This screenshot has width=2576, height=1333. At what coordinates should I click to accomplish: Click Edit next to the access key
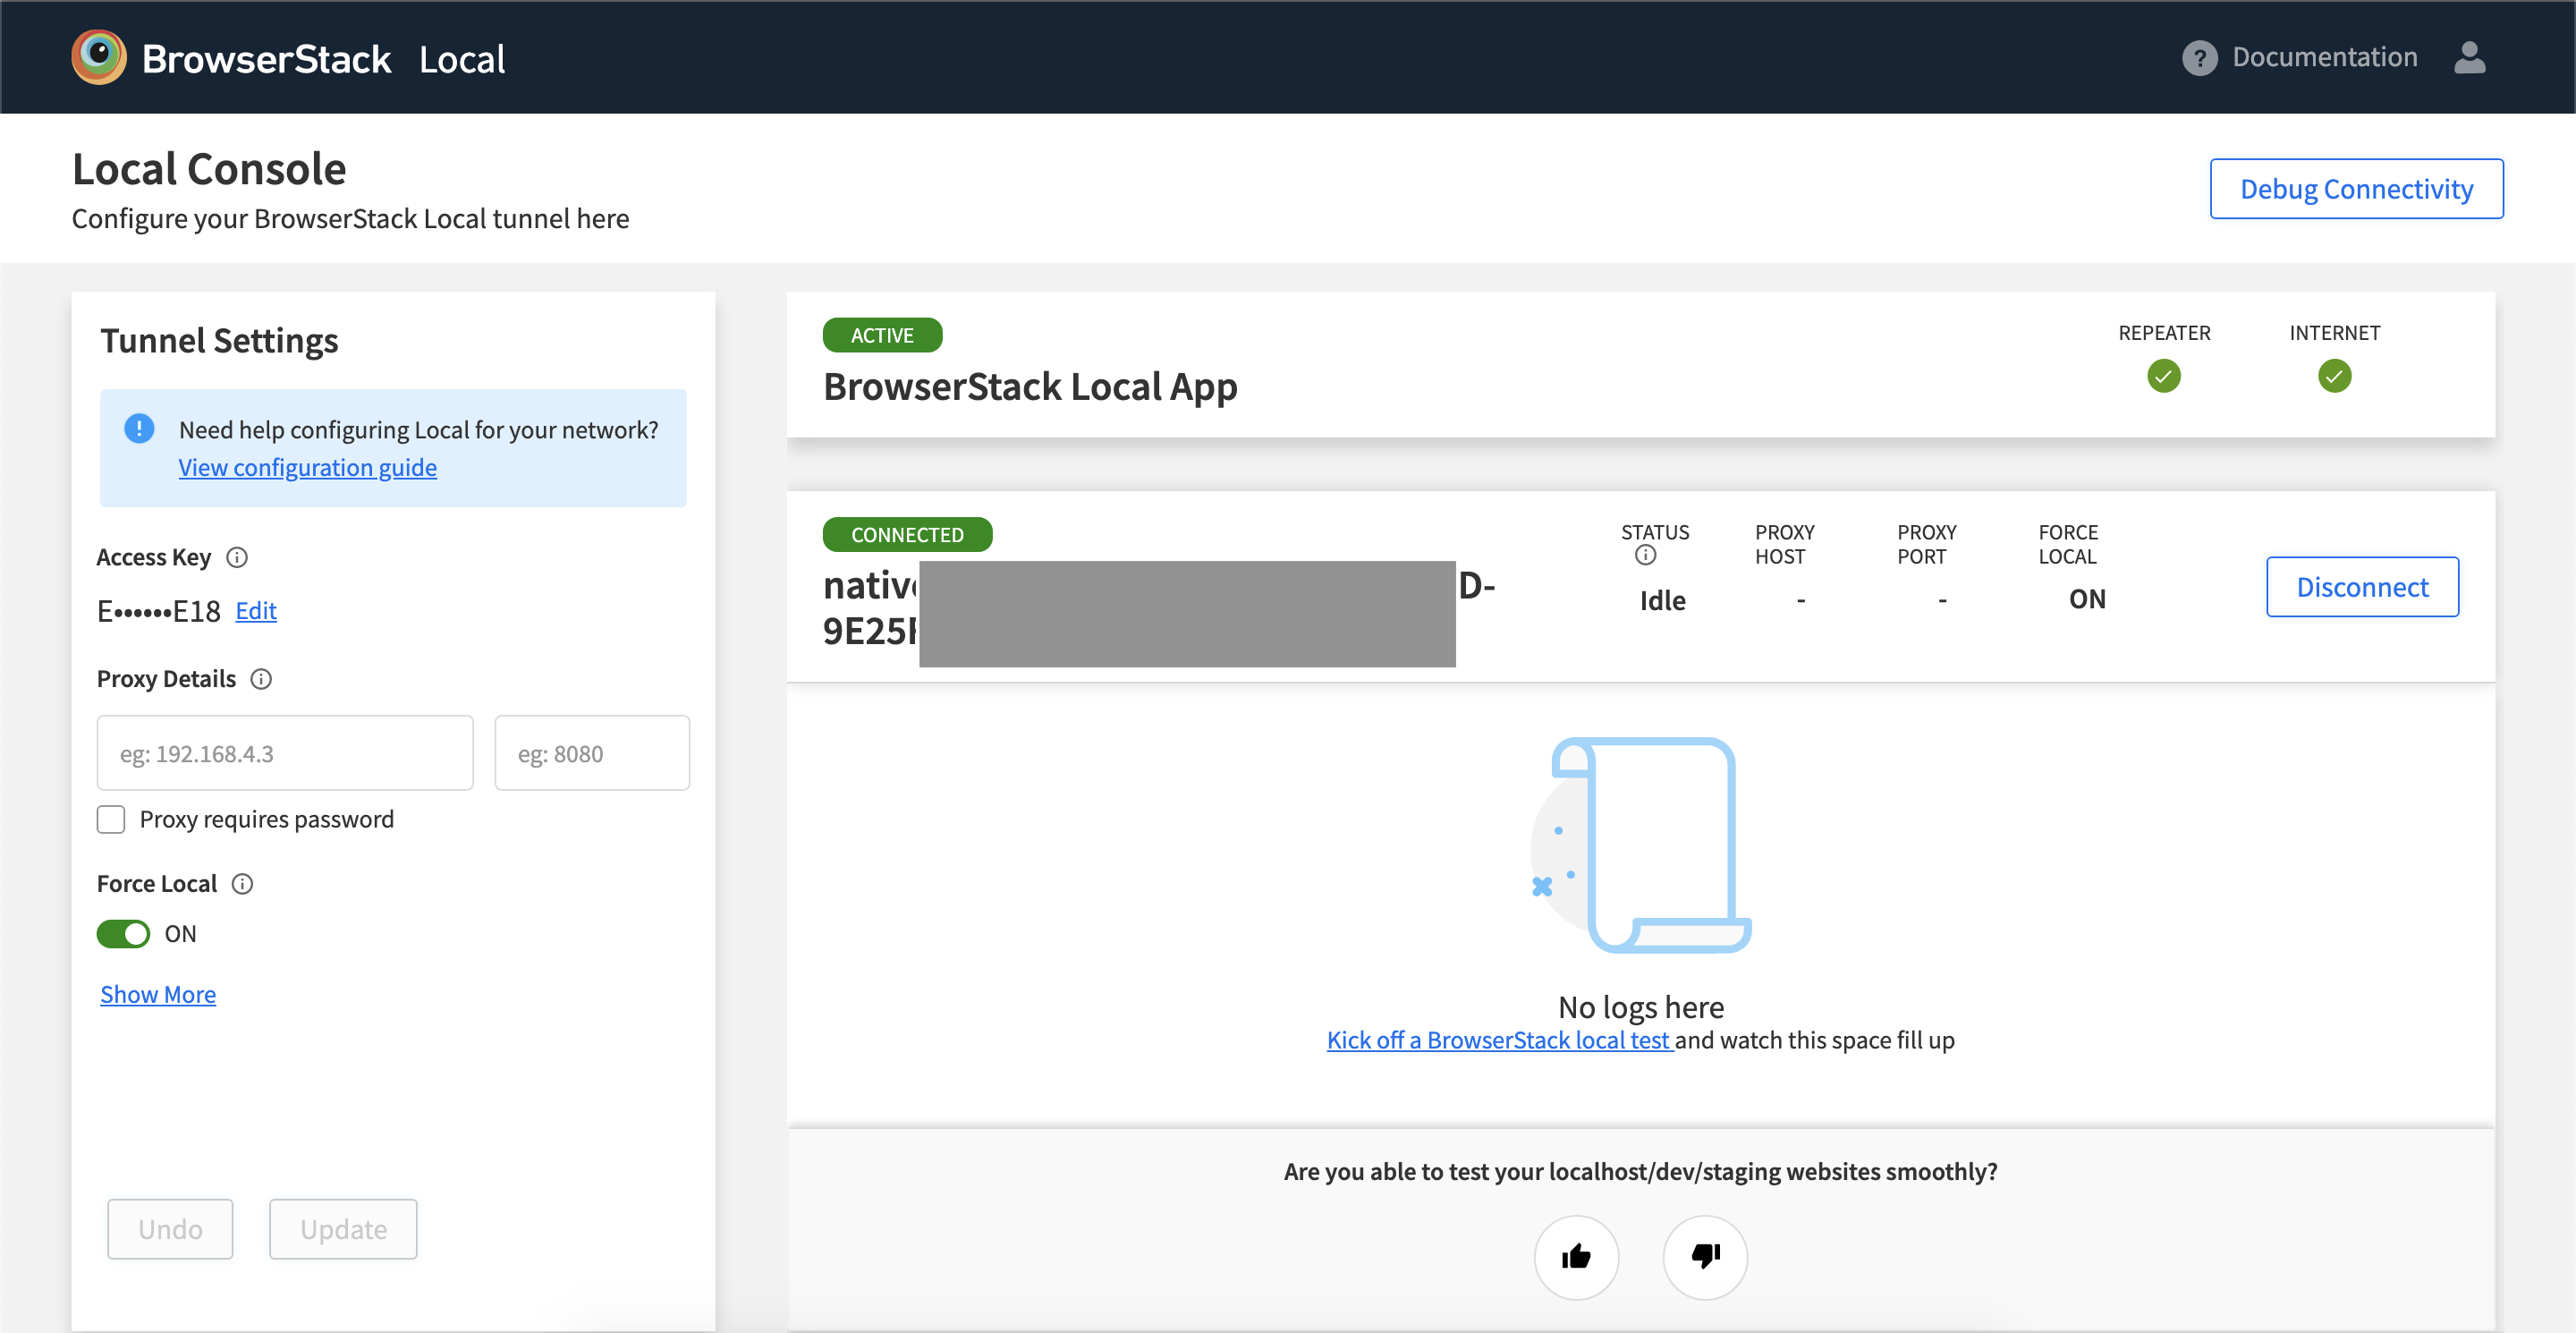[x=256, y=610]
